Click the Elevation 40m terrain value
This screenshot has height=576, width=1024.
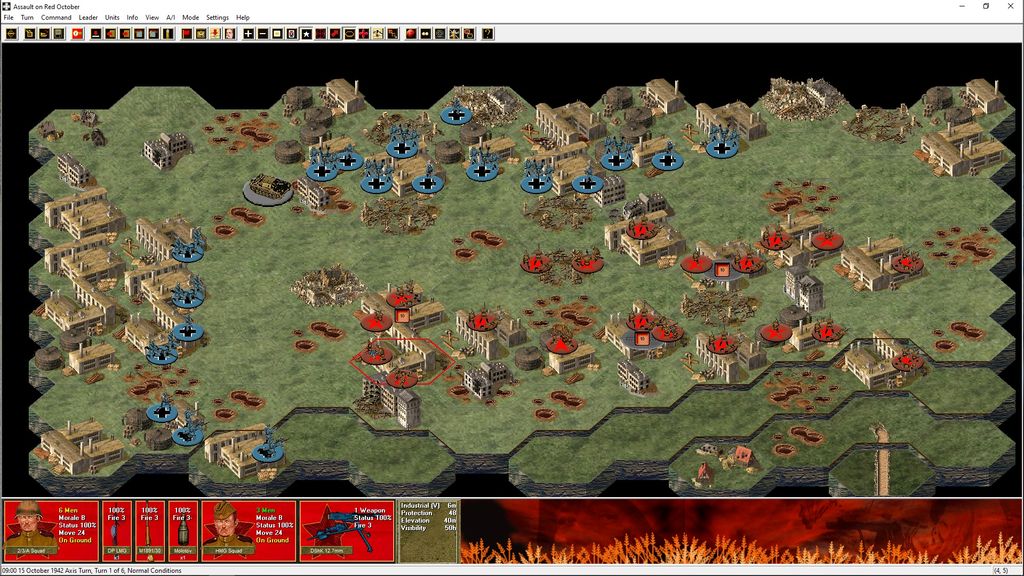[428, 520]
